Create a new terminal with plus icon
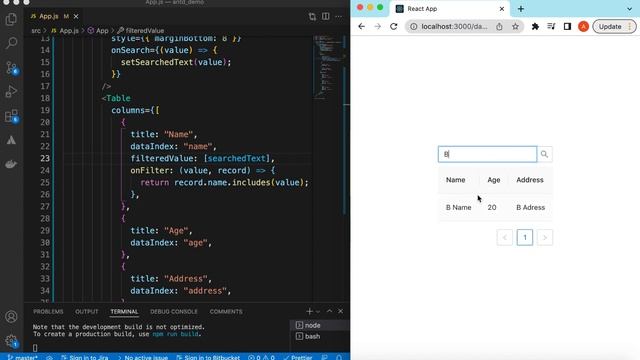 click(x=309, y=311)
